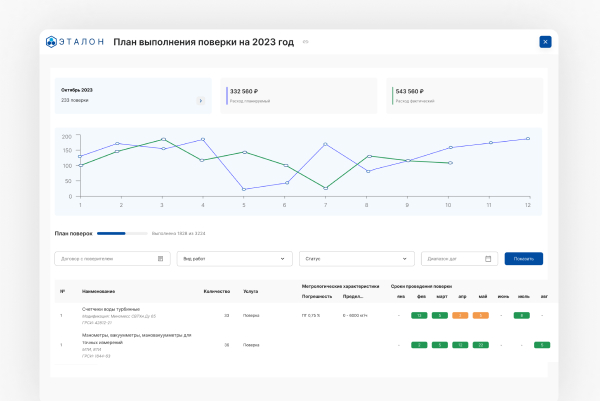The image size is (600, 401).
Task: Click the Эталон logo icon
Action: tap(51, 42)
